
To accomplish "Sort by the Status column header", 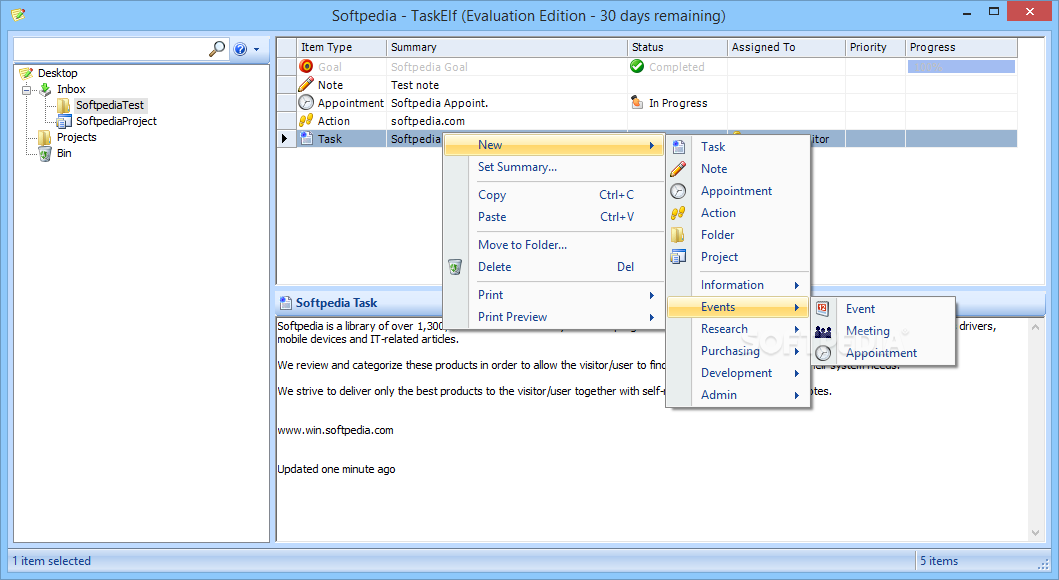I will (677, 47).
